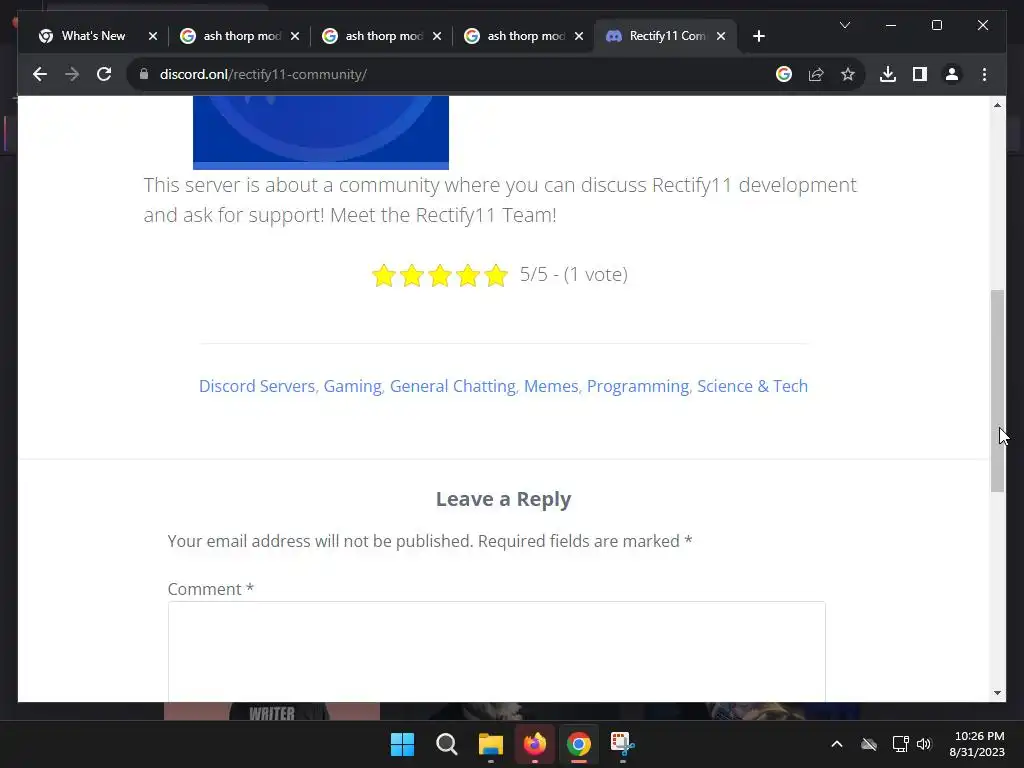Open Chrome three-dot menu
1024x768 pixels.
click(x=984, y=74)
